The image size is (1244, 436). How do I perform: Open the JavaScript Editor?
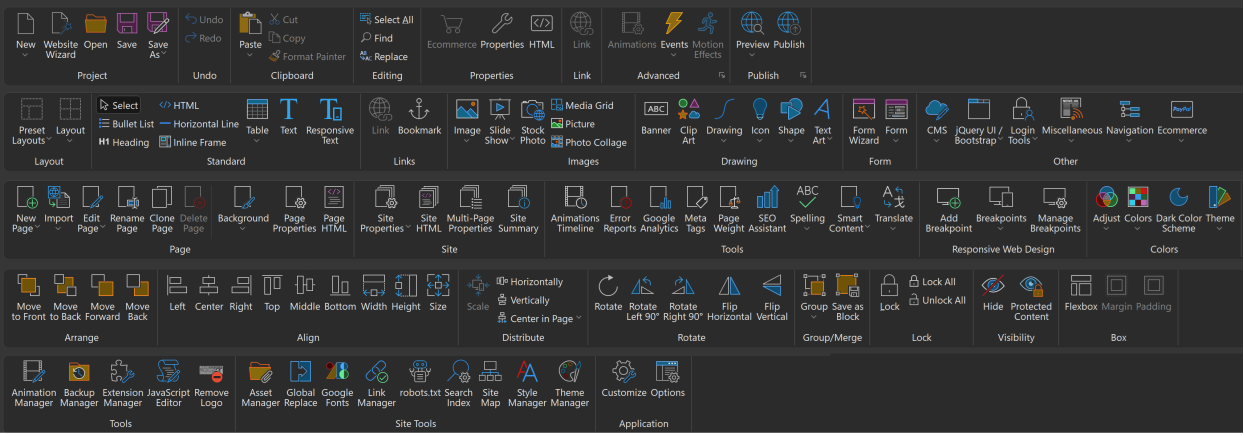click(x=169, y=383)
